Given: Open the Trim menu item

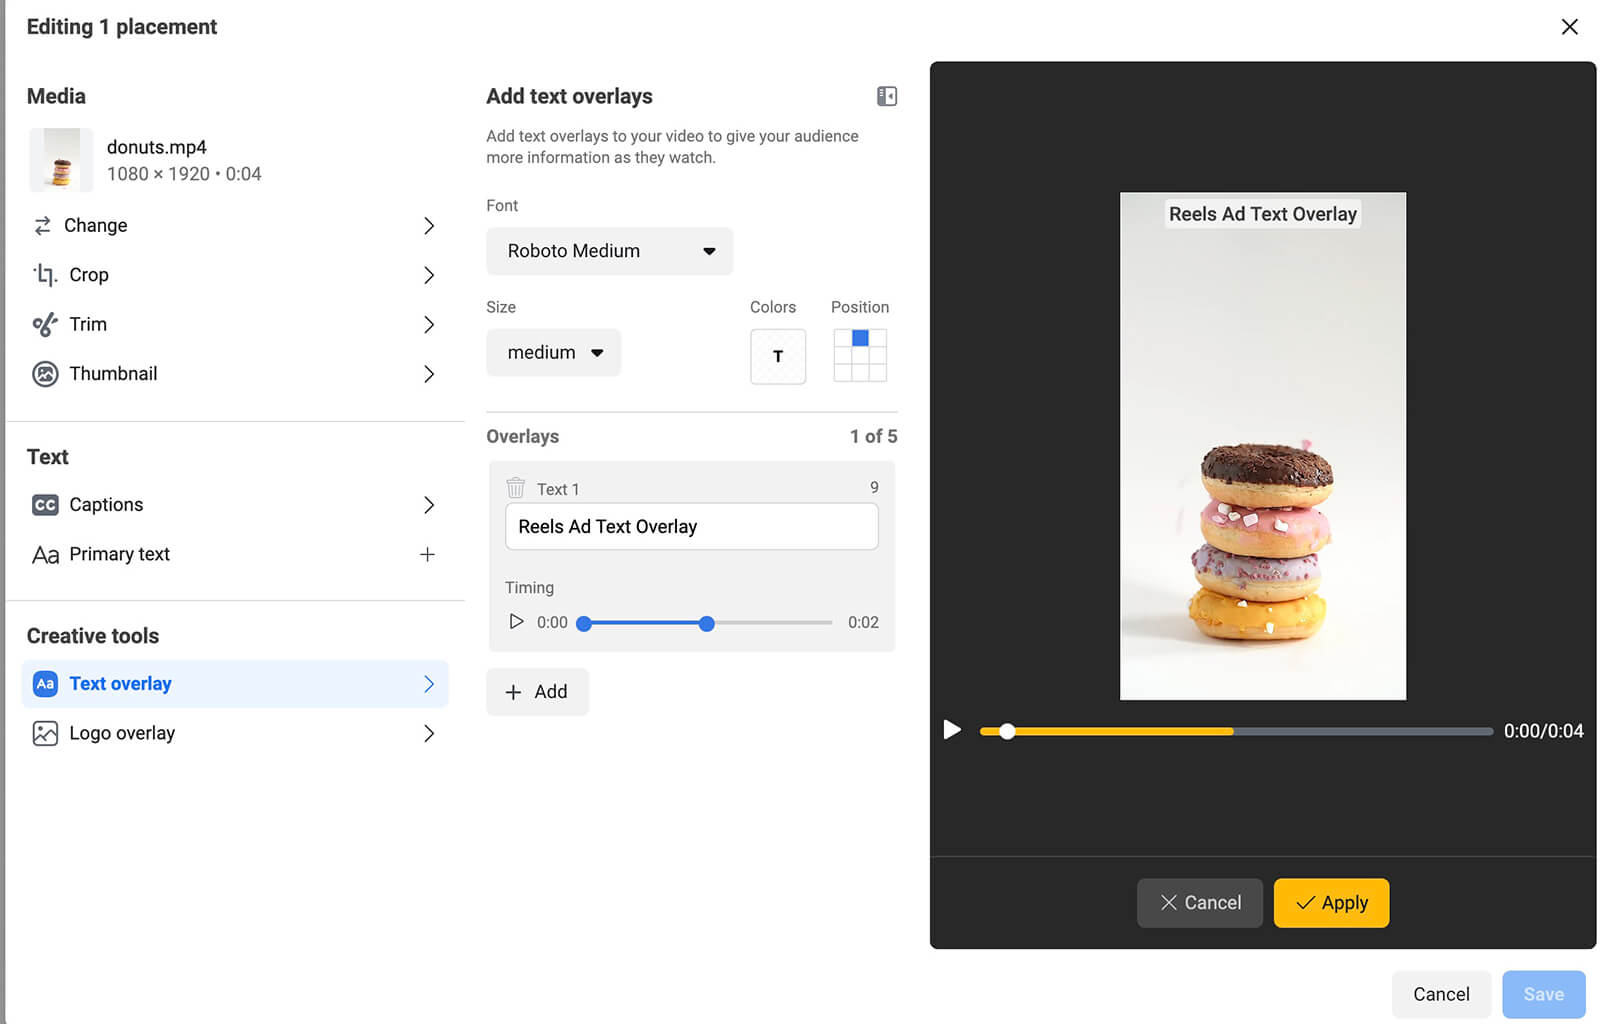Looking at the screenshot, I should click(x=235, y=324).
